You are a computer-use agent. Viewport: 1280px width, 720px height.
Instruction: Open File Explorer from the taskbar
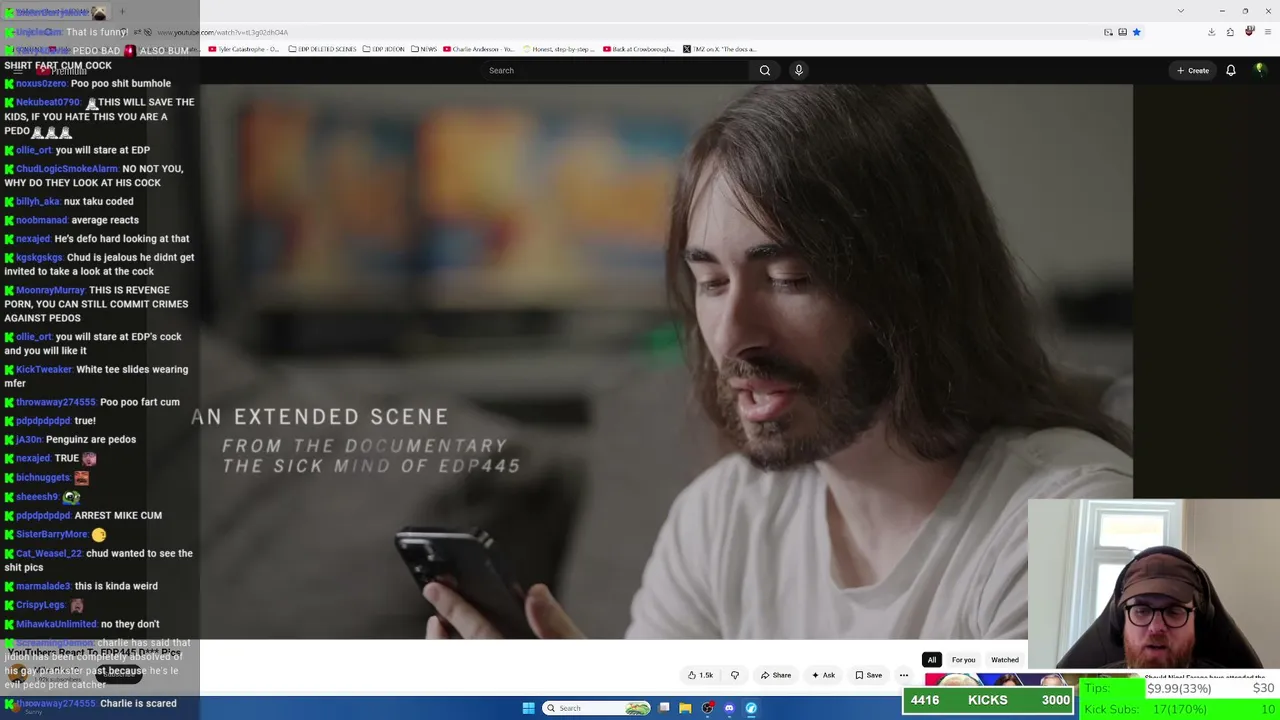(685, 708)
